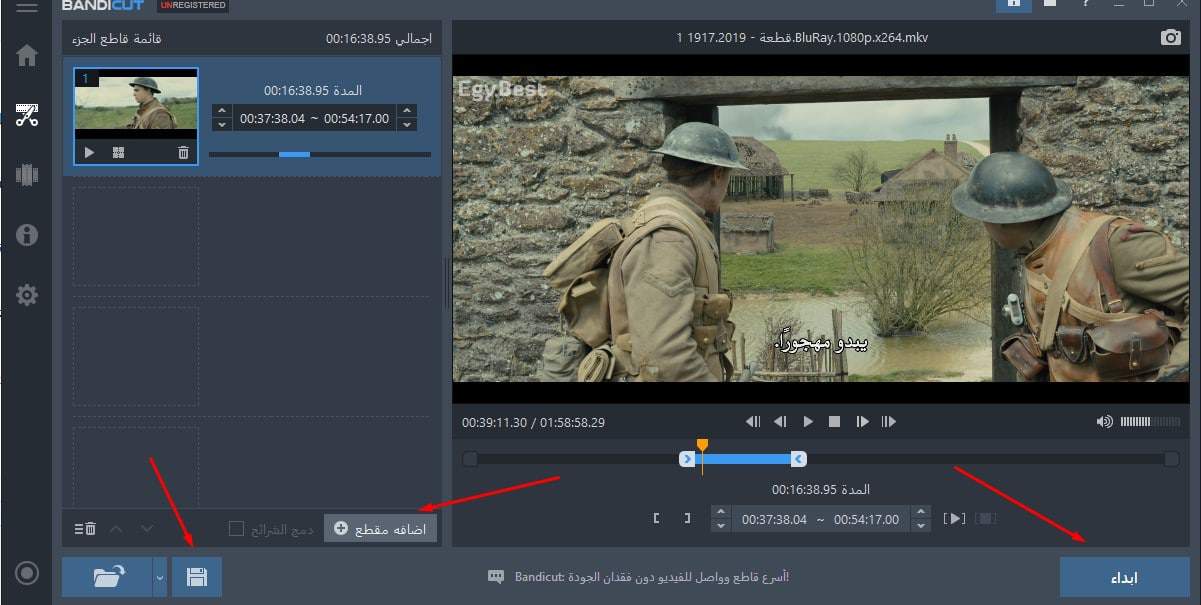The height and width of the screenshot is (605, 1201).
Task: Set the end point with the right bracket
Action: [x=687, y=518]
